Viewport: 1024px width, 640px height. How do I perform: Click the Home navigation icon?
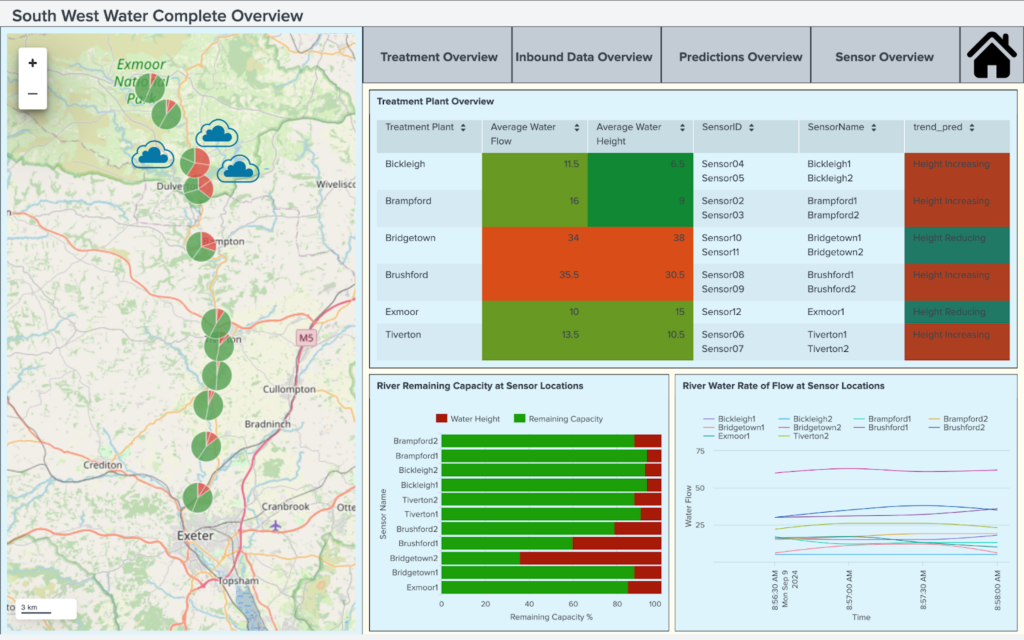tap(991, 57)
